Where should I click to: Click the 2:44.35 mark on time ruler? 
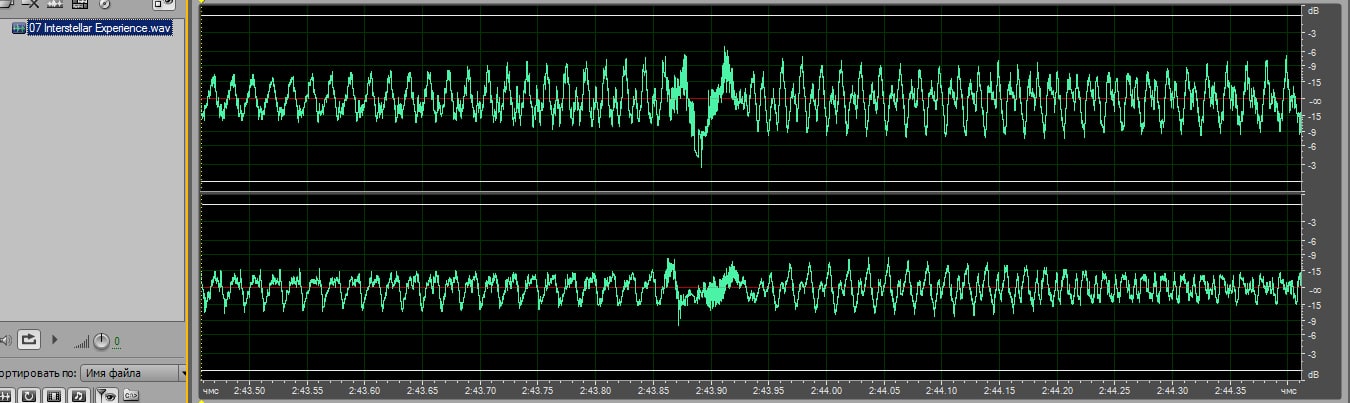pos(1229,391)
